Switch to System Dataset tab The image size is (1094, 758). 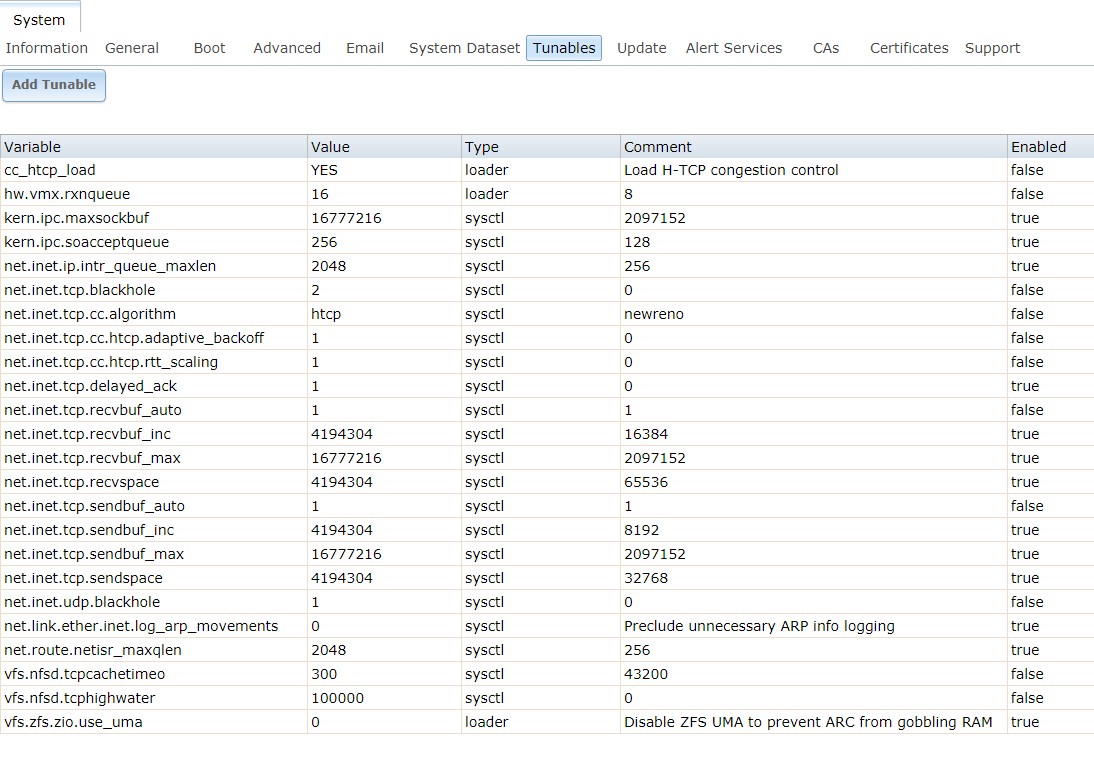click(464, 48)
